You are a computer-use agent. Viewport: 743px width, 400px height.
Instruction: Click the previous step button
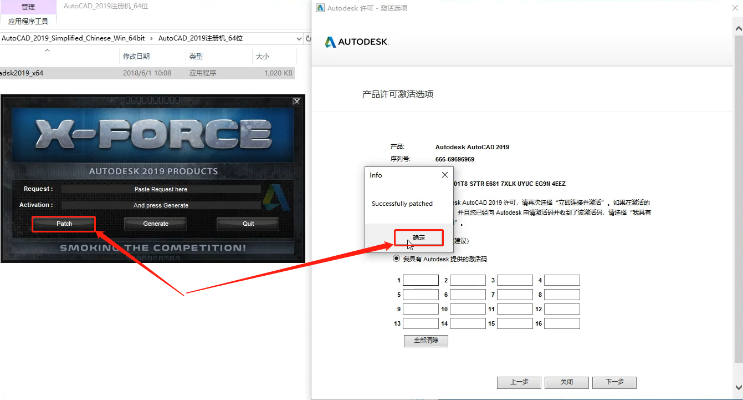[x=519, y=382]
